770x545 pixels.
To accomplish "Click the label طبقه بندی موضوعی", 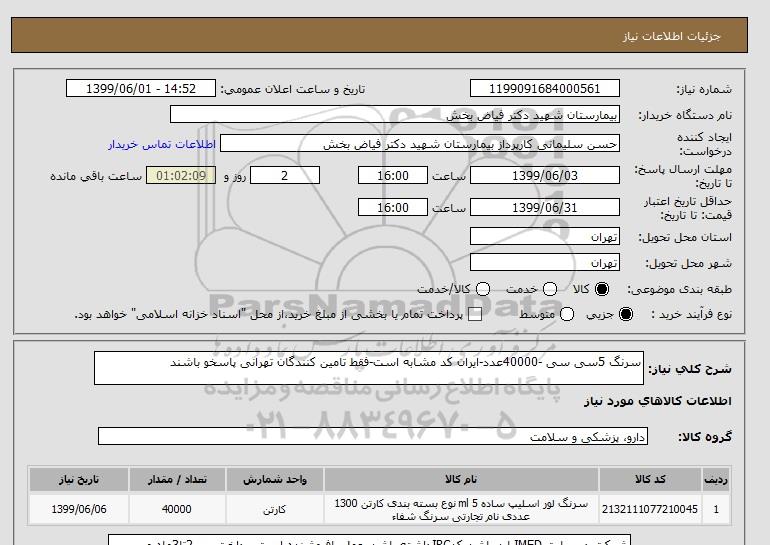I will [x=680, y=290].
